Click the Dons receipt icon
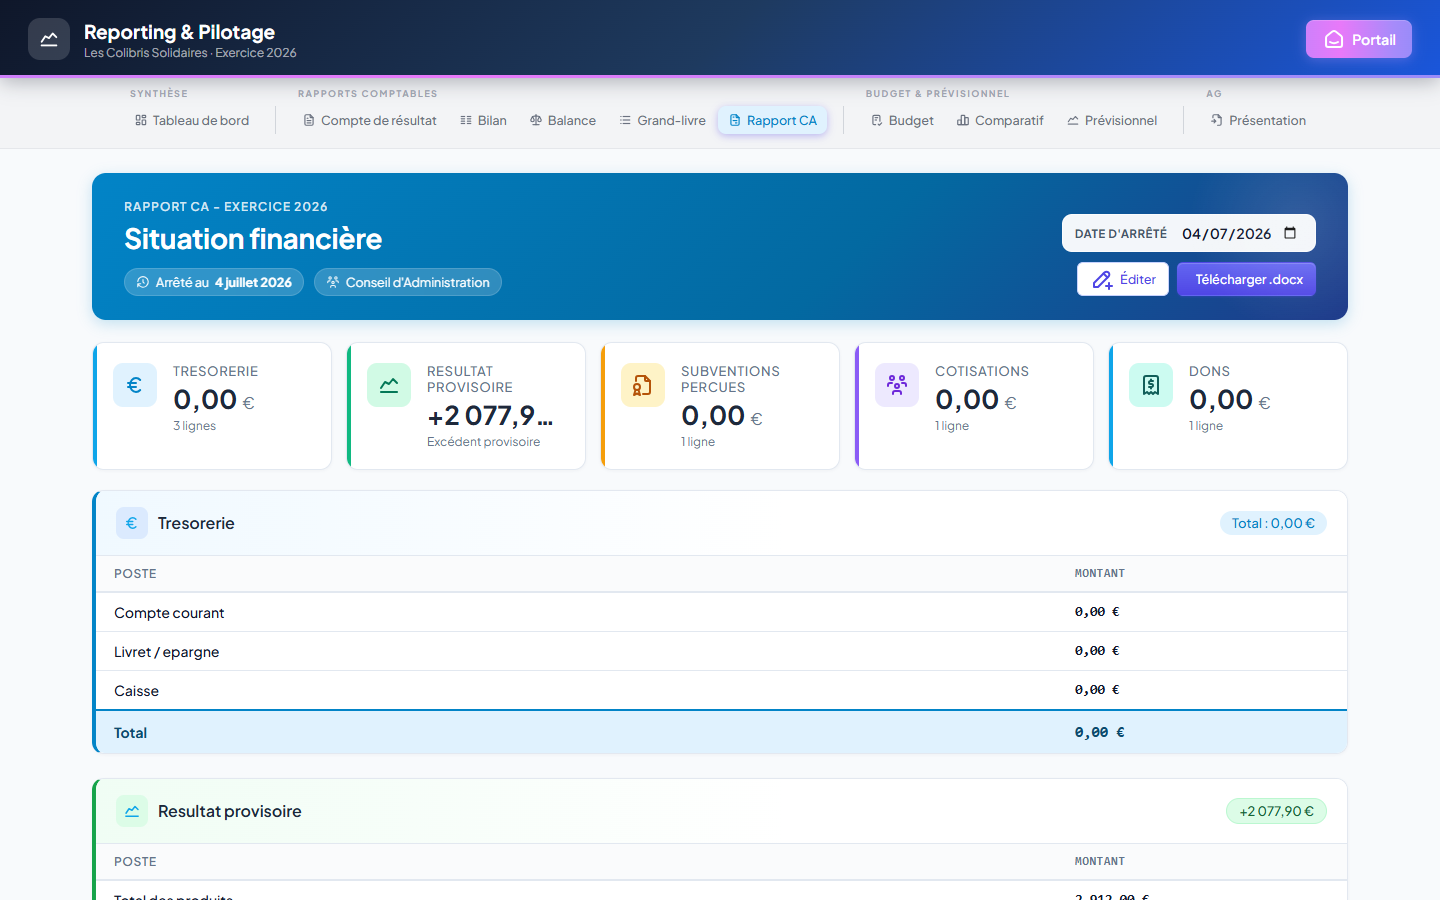Screen dimensions: 1440x900 (x=1151, y=385)
